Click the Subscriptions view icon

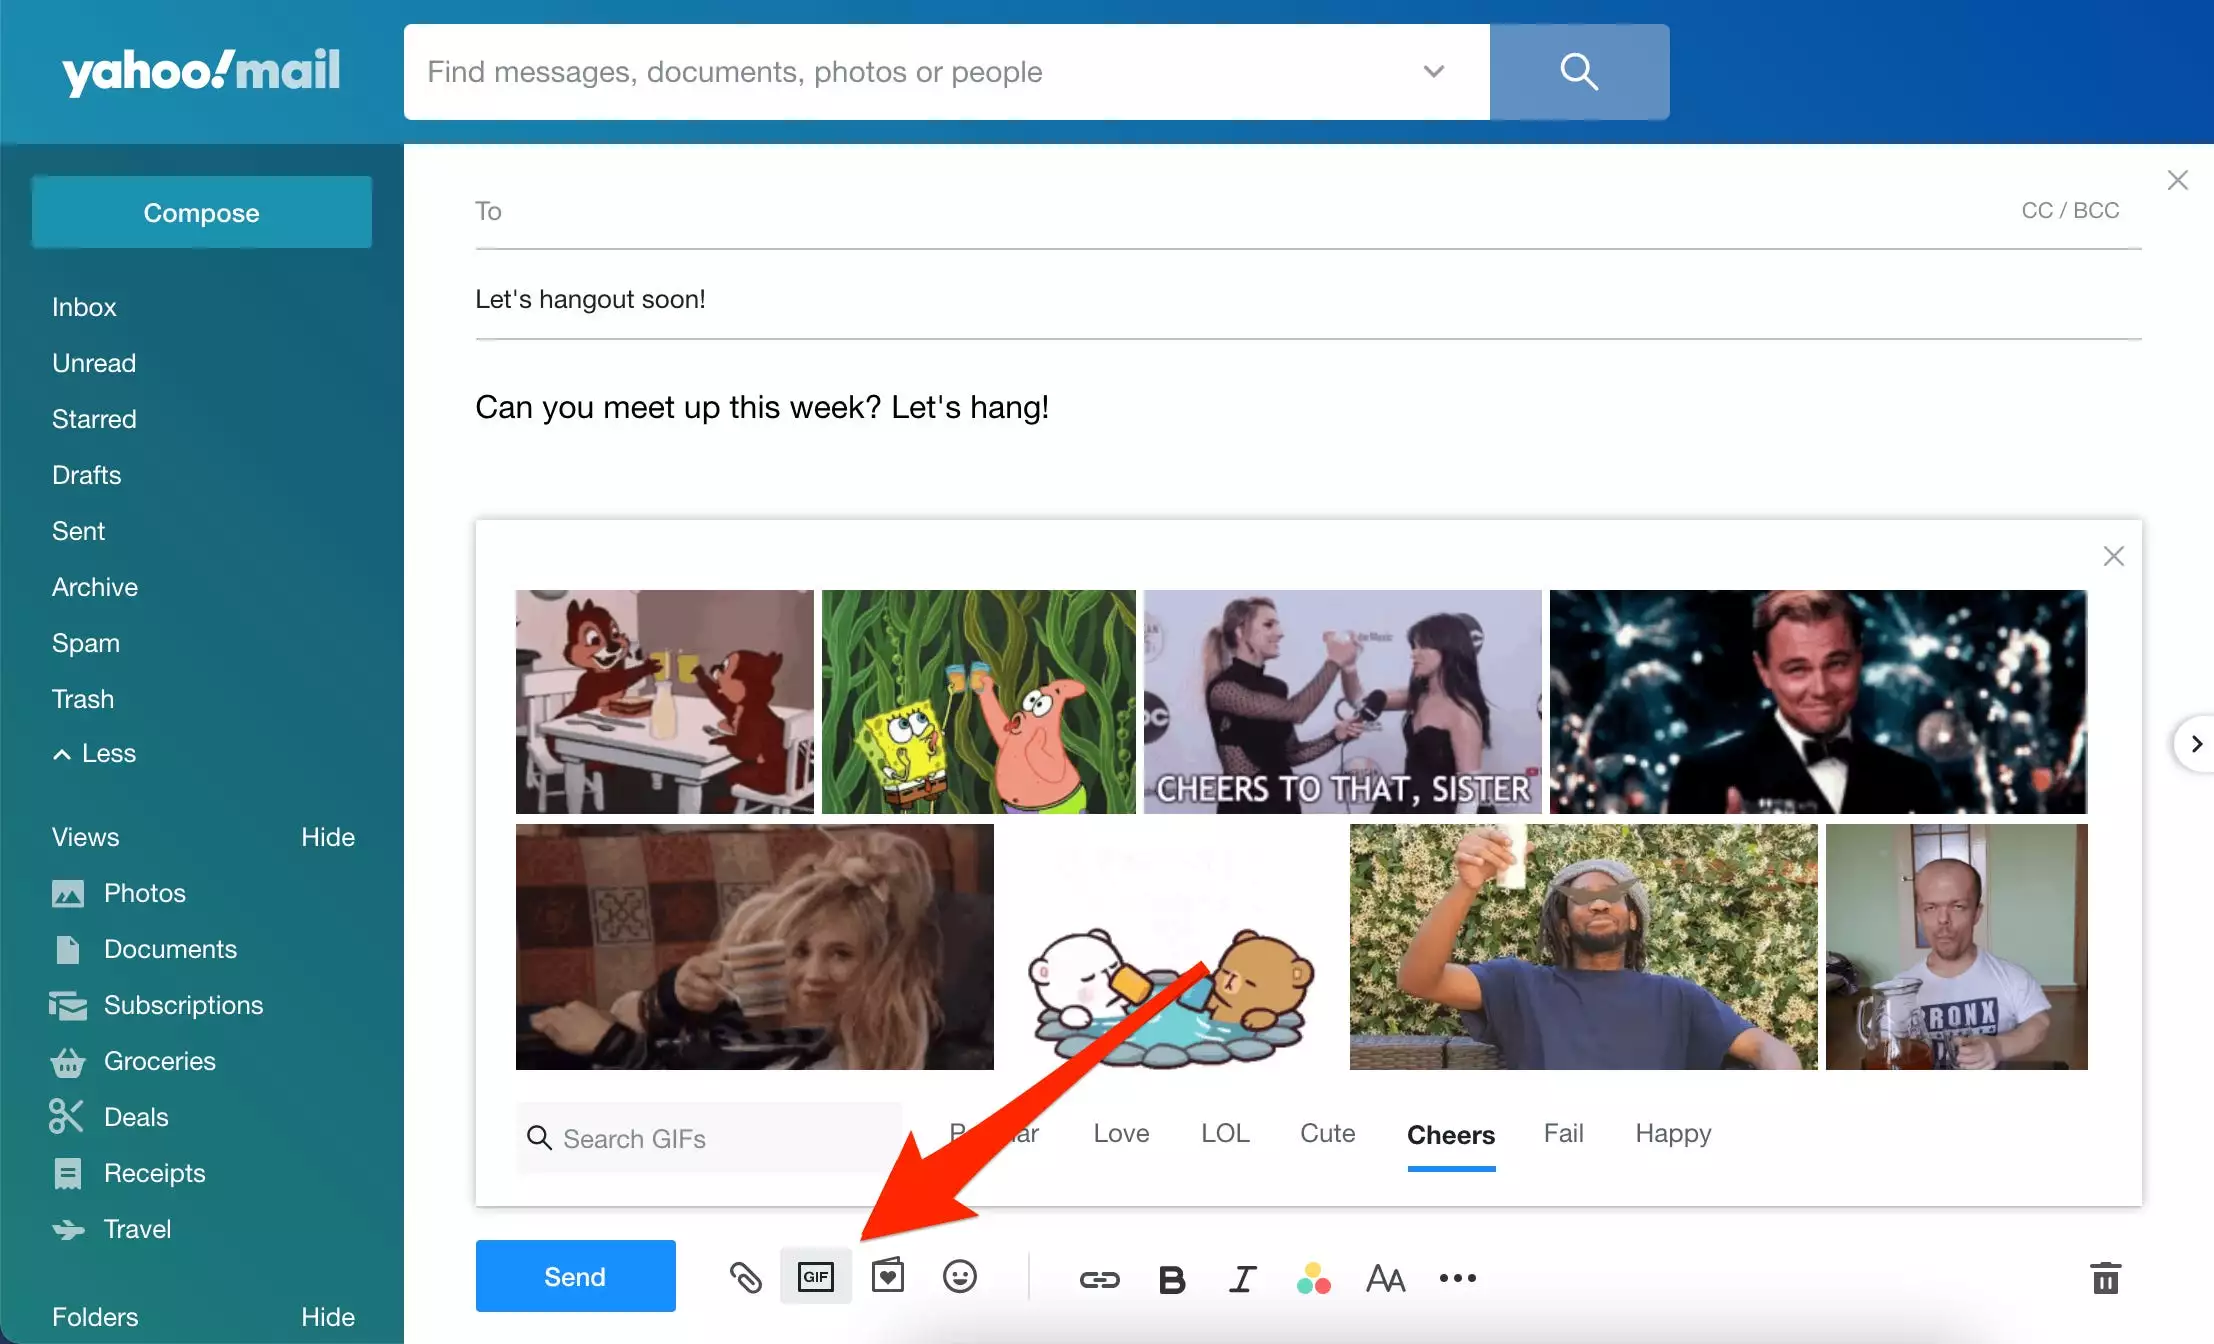coord(68,1005)
